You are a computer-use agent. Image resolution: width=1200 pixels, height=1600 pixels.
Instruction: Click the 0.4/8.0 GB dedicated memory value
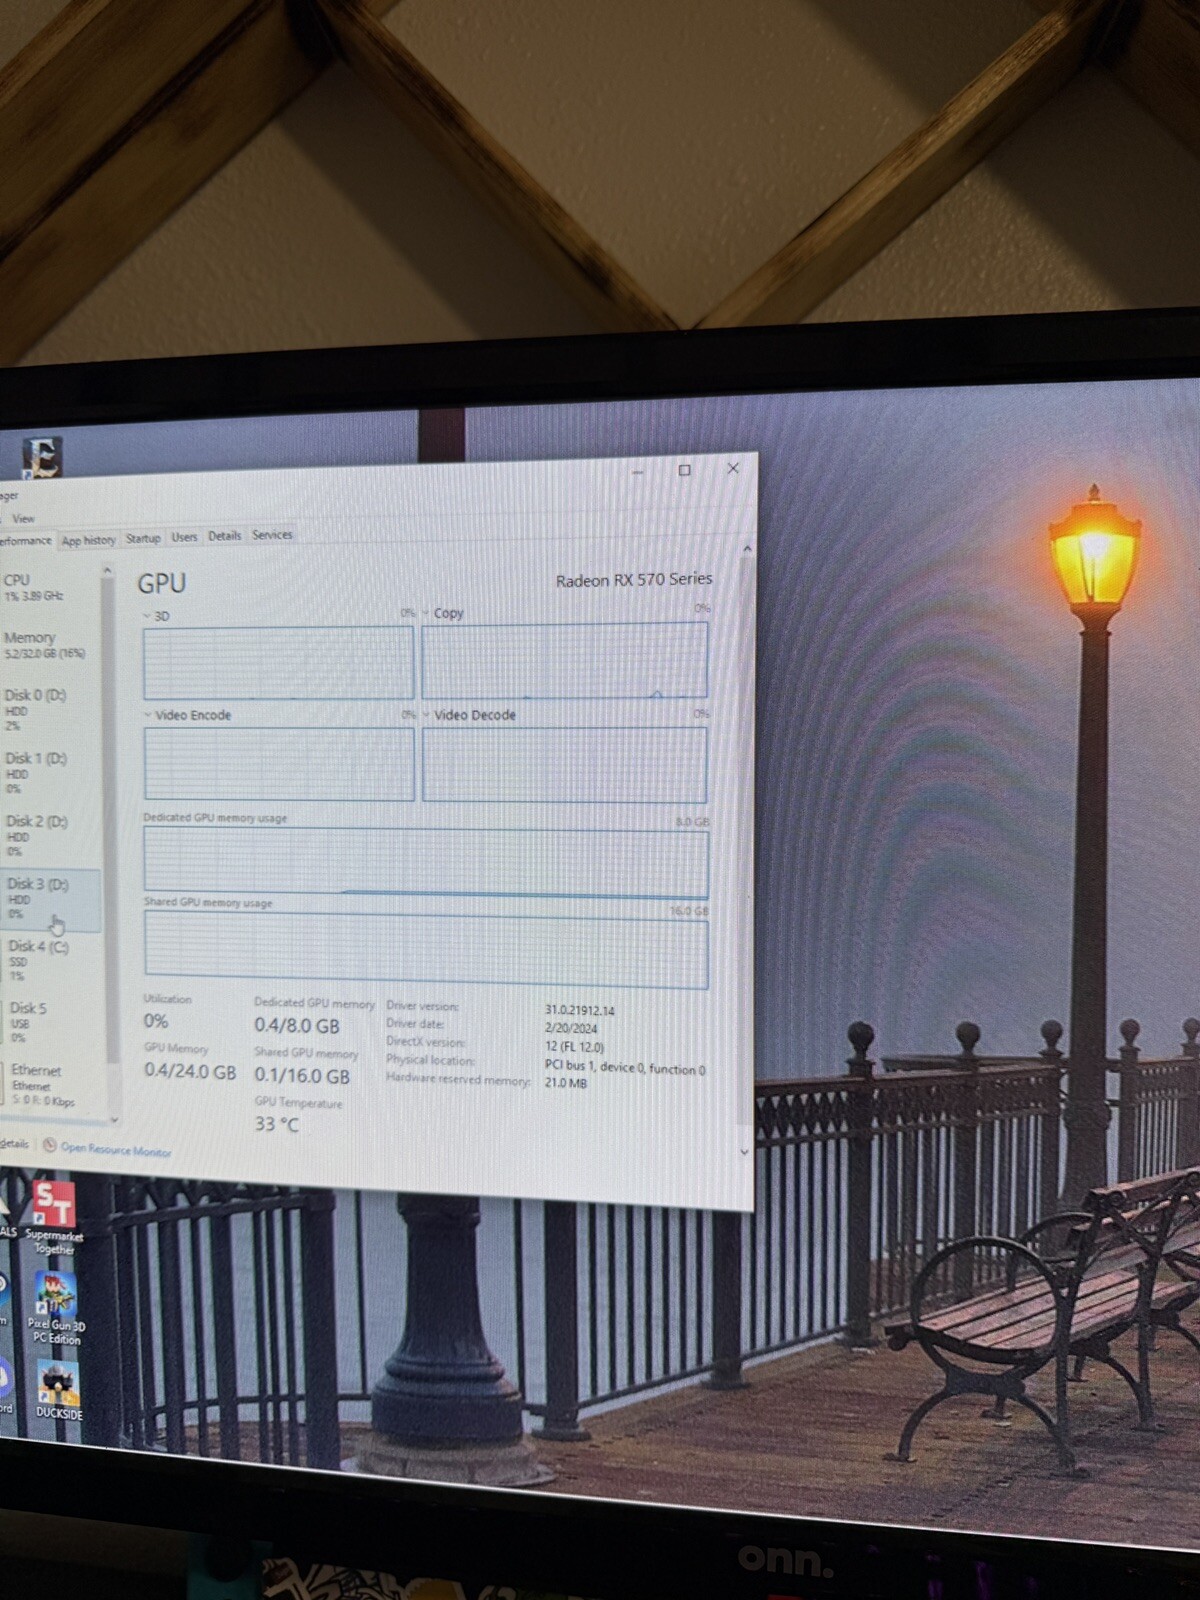tap(297, 1025)
